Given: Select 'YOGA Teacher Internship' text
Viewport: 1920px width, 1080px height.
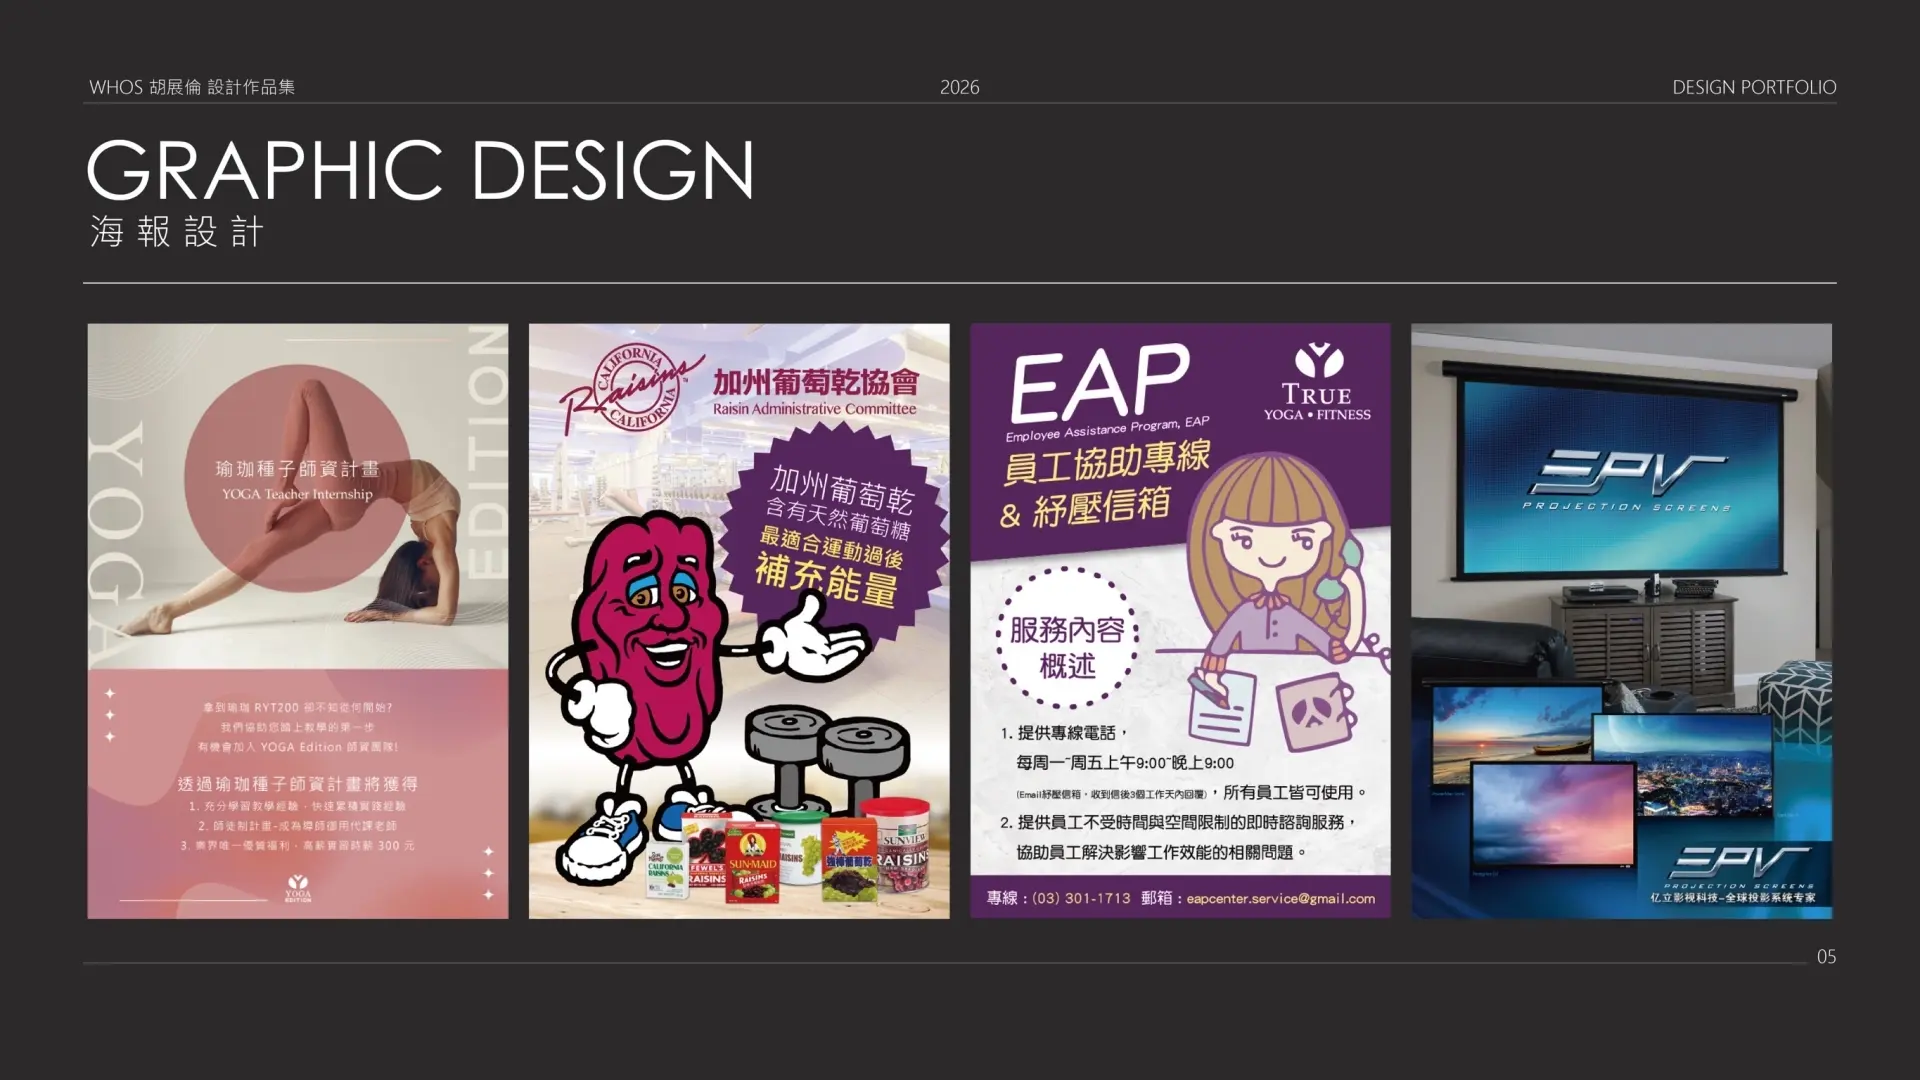Looking at the screenshot, I should (297, 494).
